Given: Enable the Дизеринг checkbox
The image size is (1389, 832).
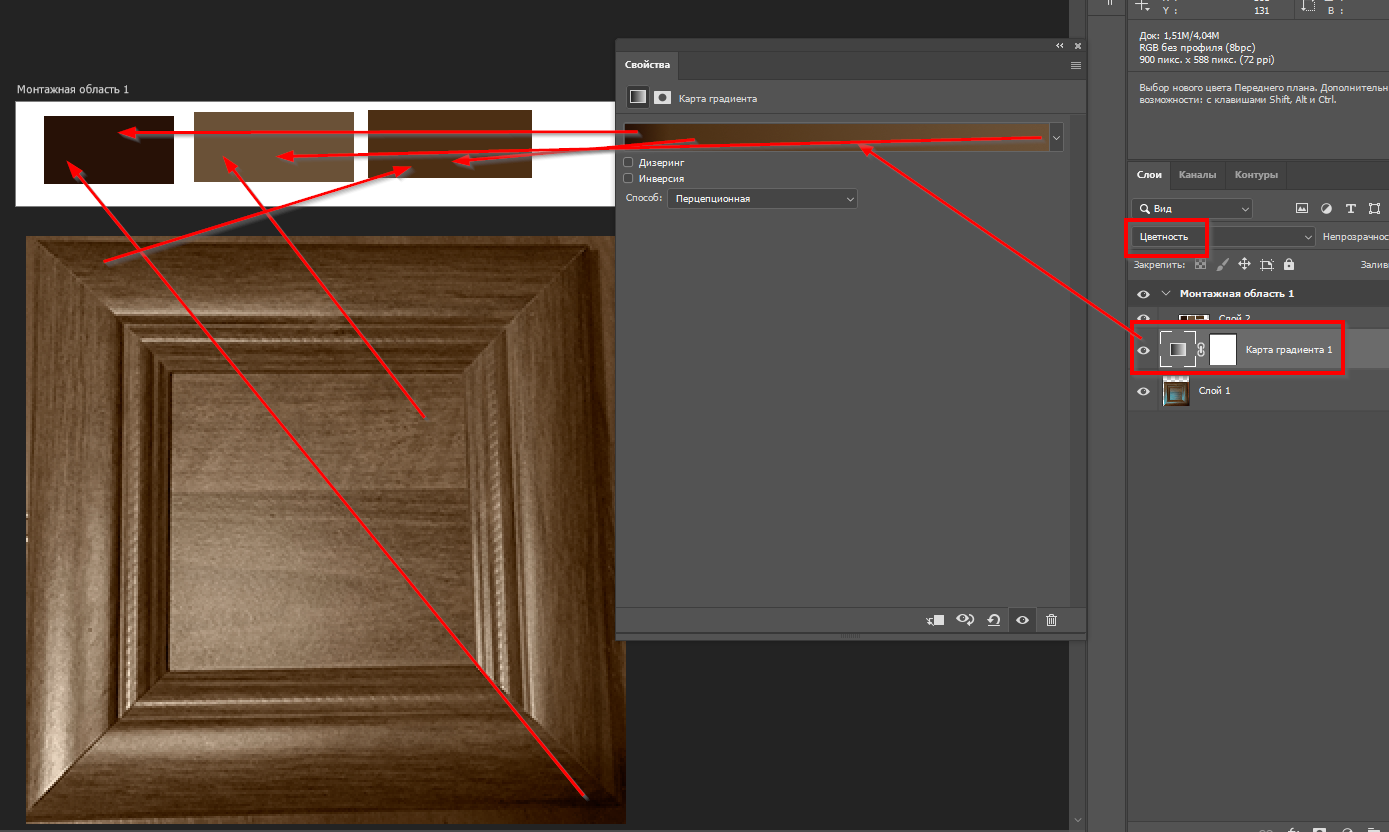Looking at the screenshot, I should [628, 162].
